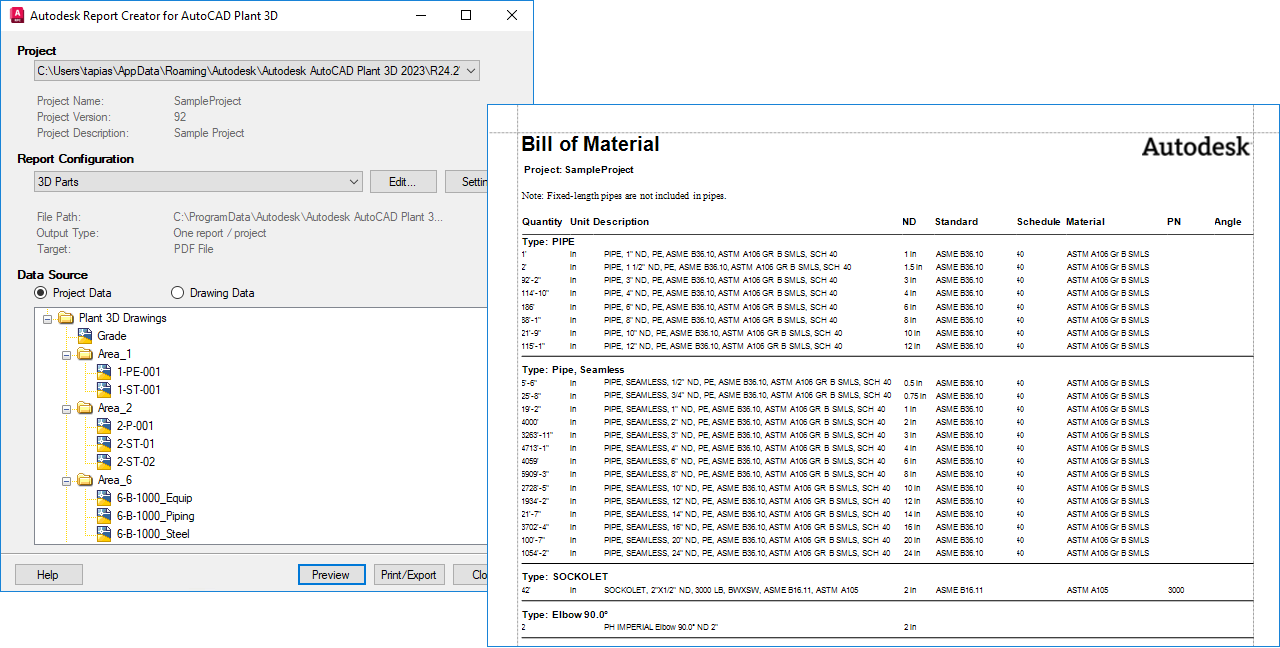Collapse the Area_6 tree node
Image resolution: width=1280 pixels, height=648 pixels.
click(x=67, y=480)
